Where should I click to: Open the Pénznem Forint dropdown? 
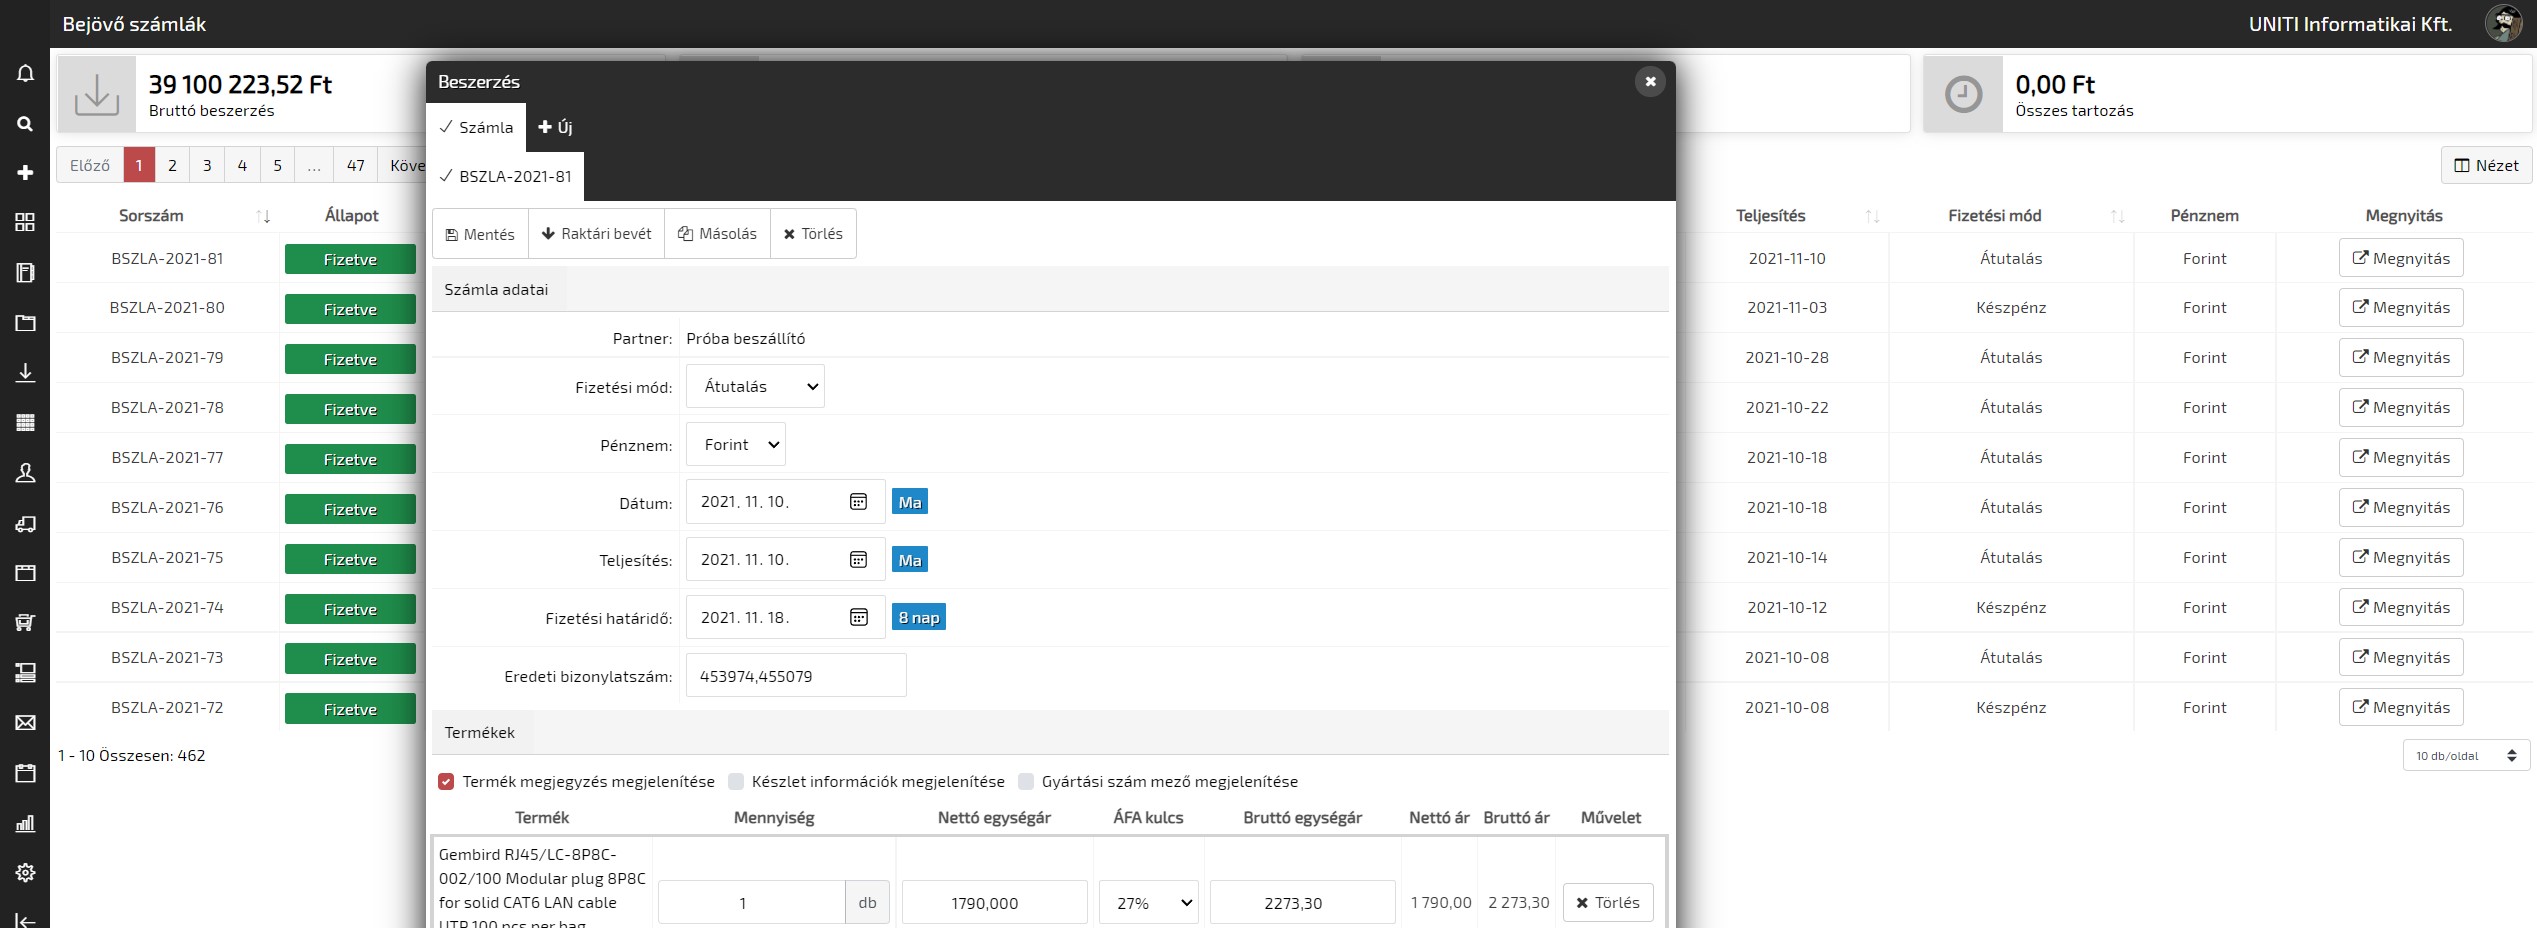pos(736,445)
